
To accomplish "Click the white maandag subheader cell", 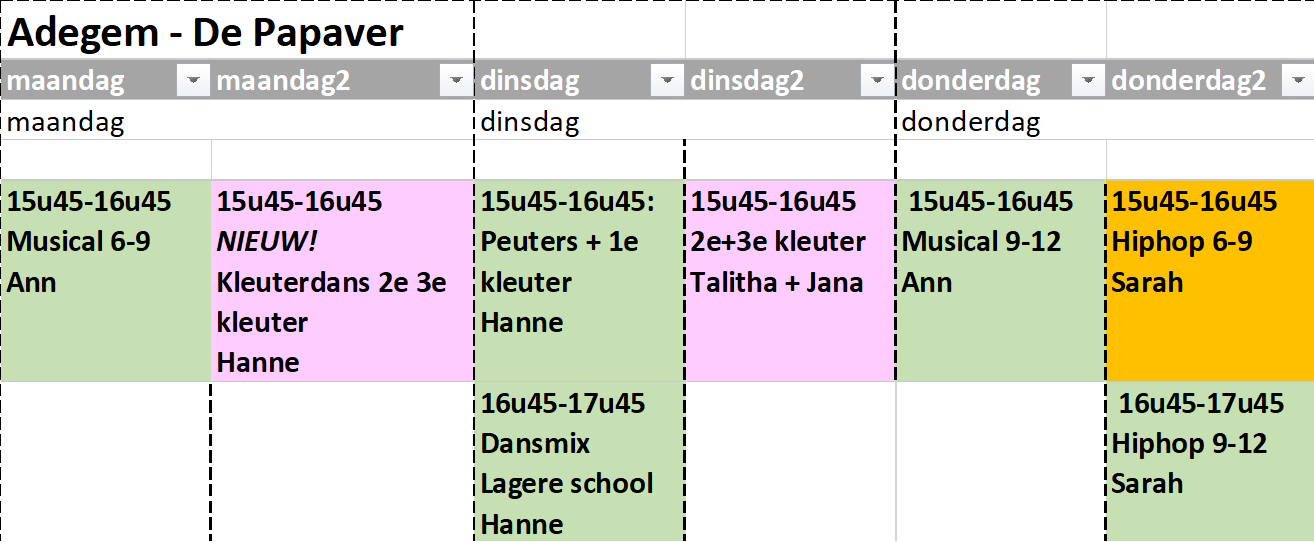I will tap(106, 123).
